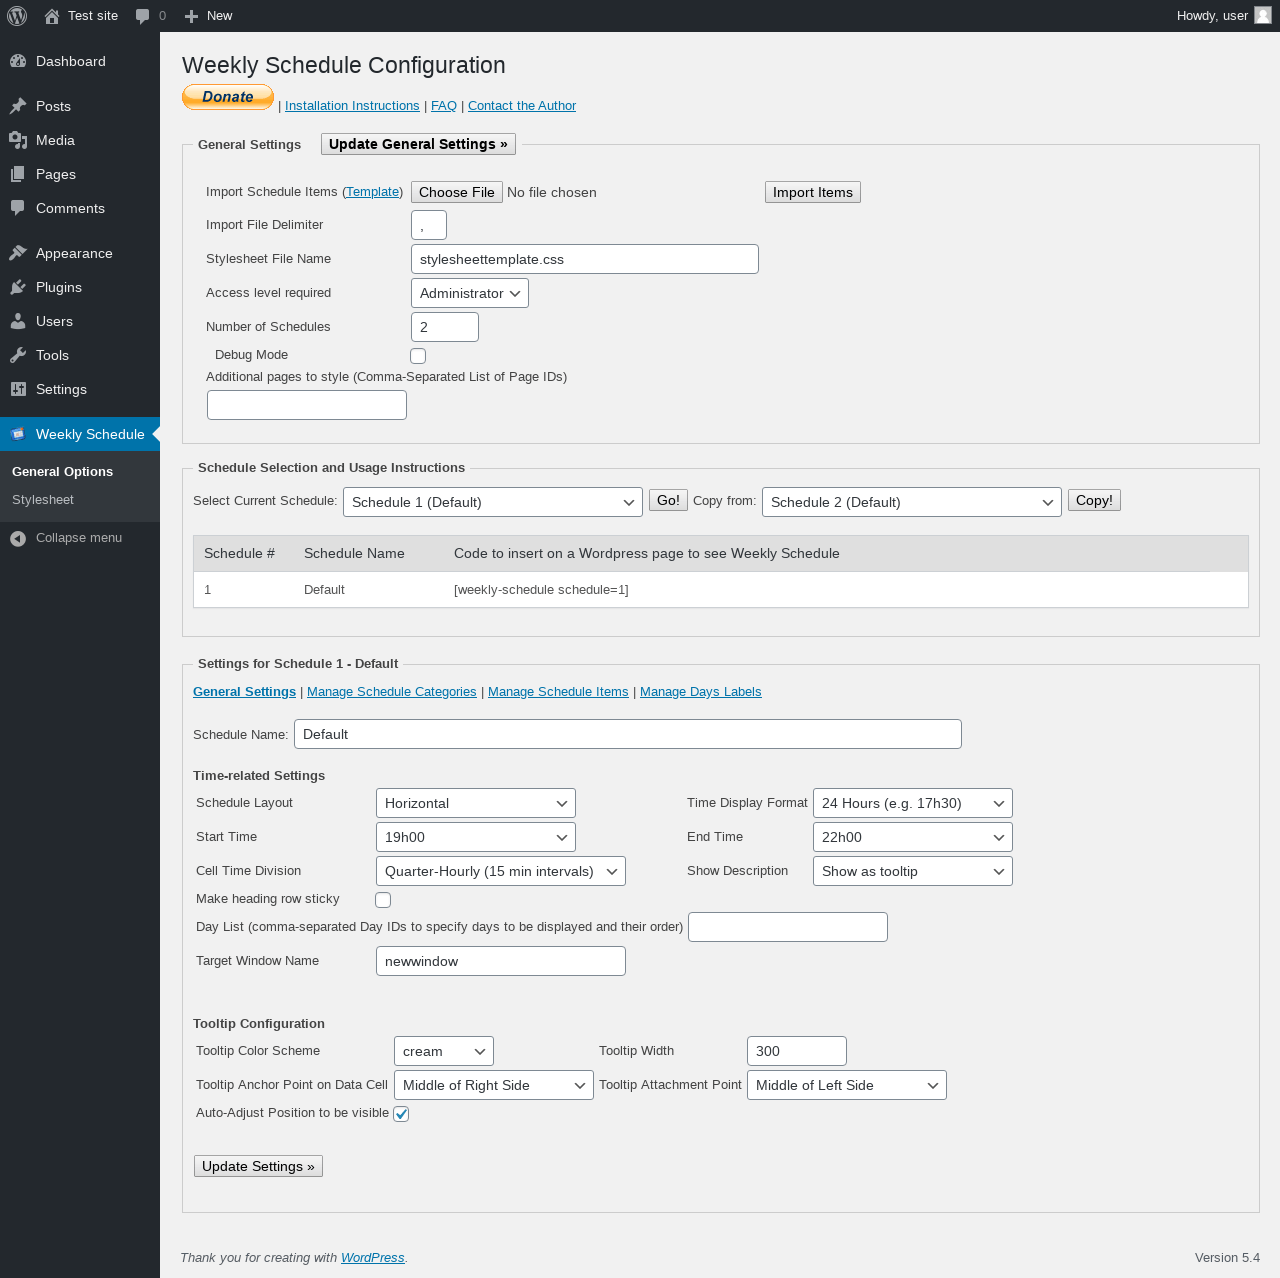The height and width of the screenshot is (1278, 1280).
Task: Click the yellow Donate button
Action: coord(228,97)
